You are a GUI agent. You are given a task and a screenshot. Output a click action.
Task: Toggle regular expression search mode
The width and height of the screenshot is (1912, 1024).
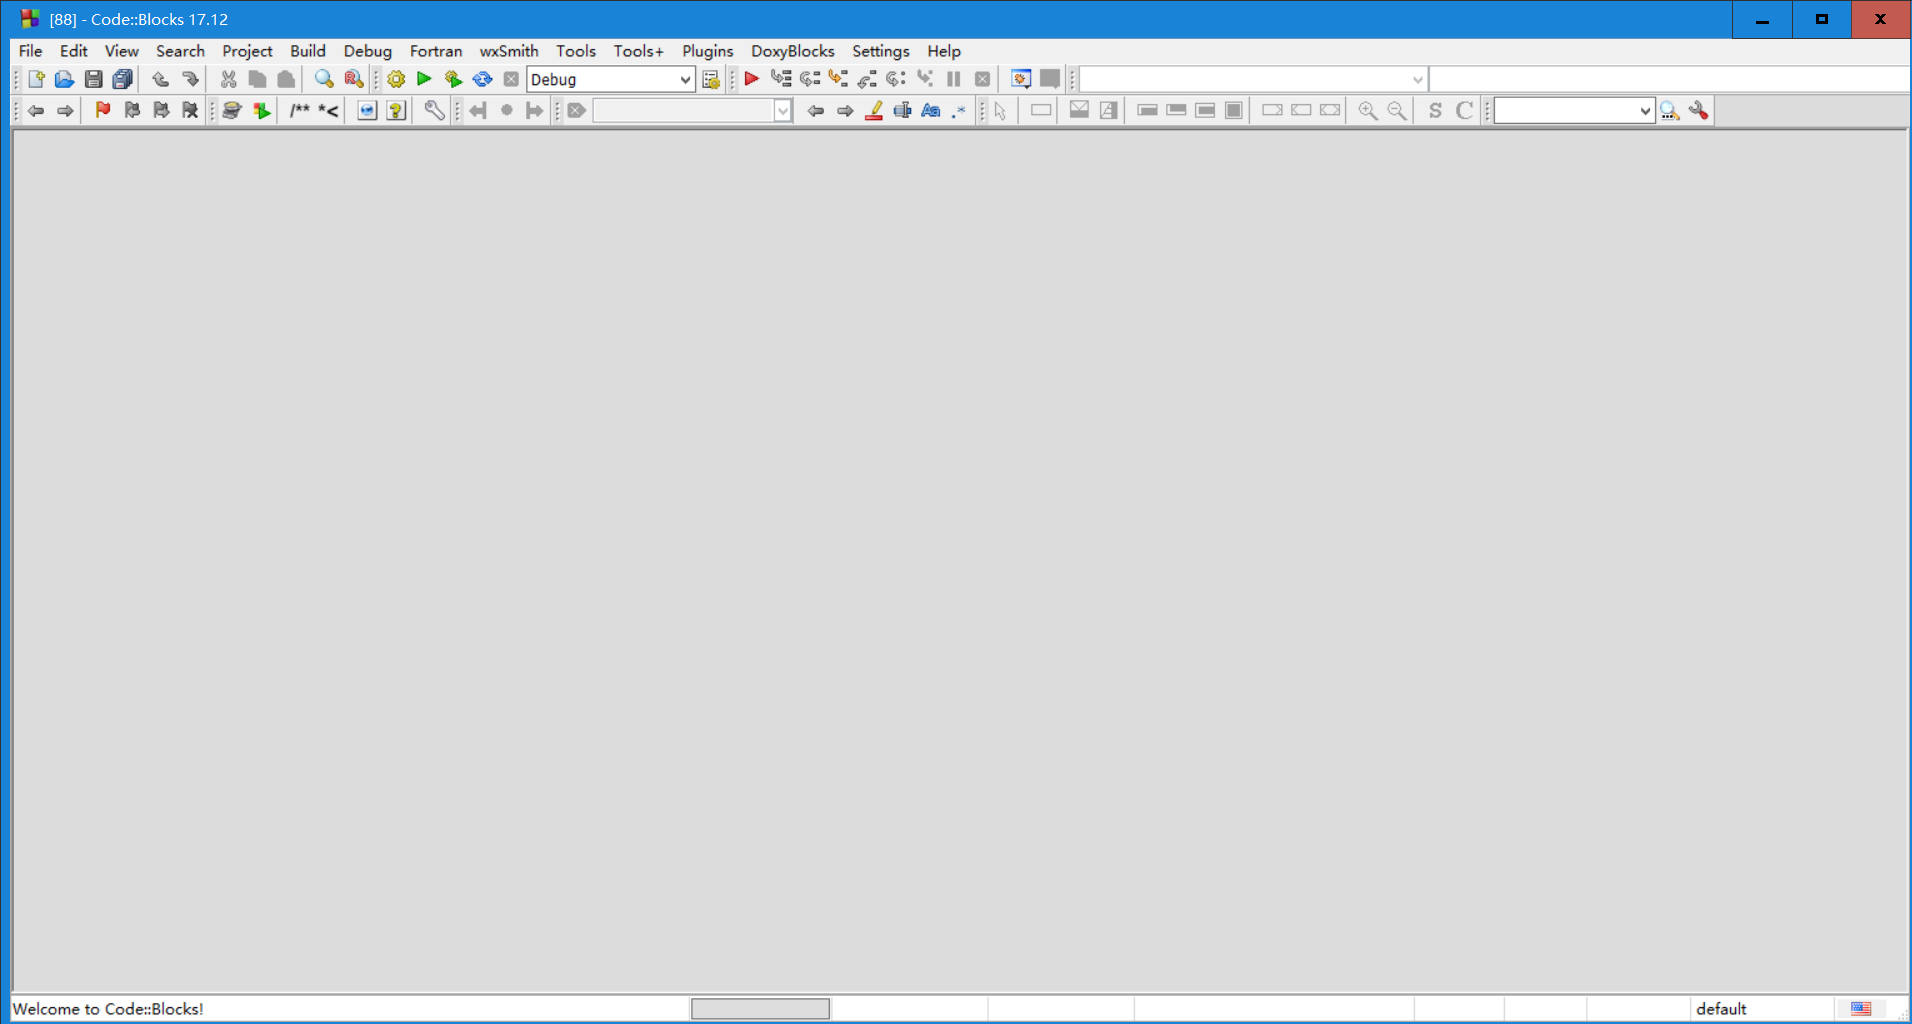[960, 110]
